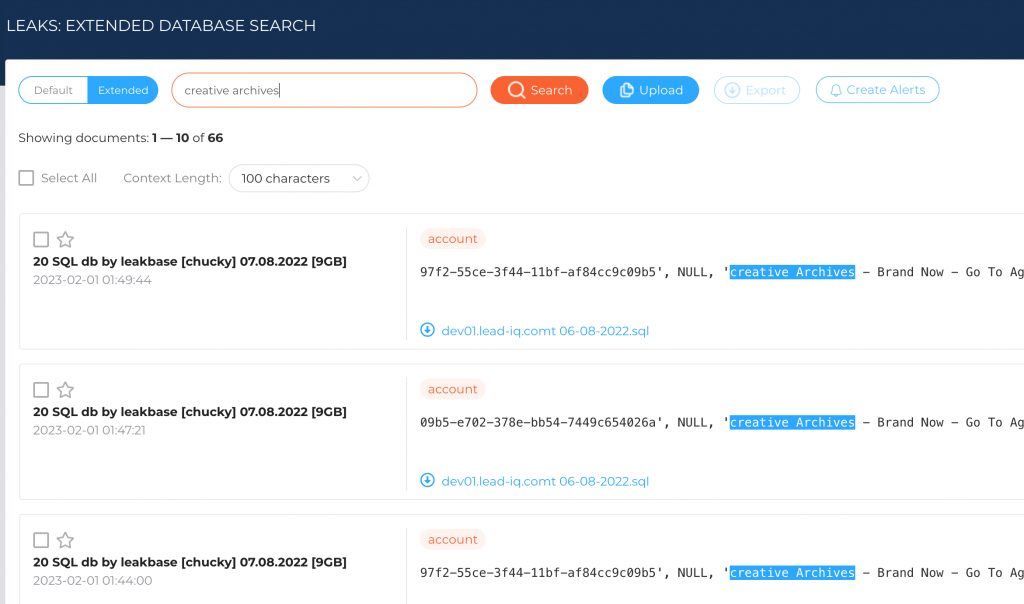Click the snippet beginning 09b5-e702-378e
Viewport: 1024px width, 604px height.
pyautogui.click(x=722, y=422)
